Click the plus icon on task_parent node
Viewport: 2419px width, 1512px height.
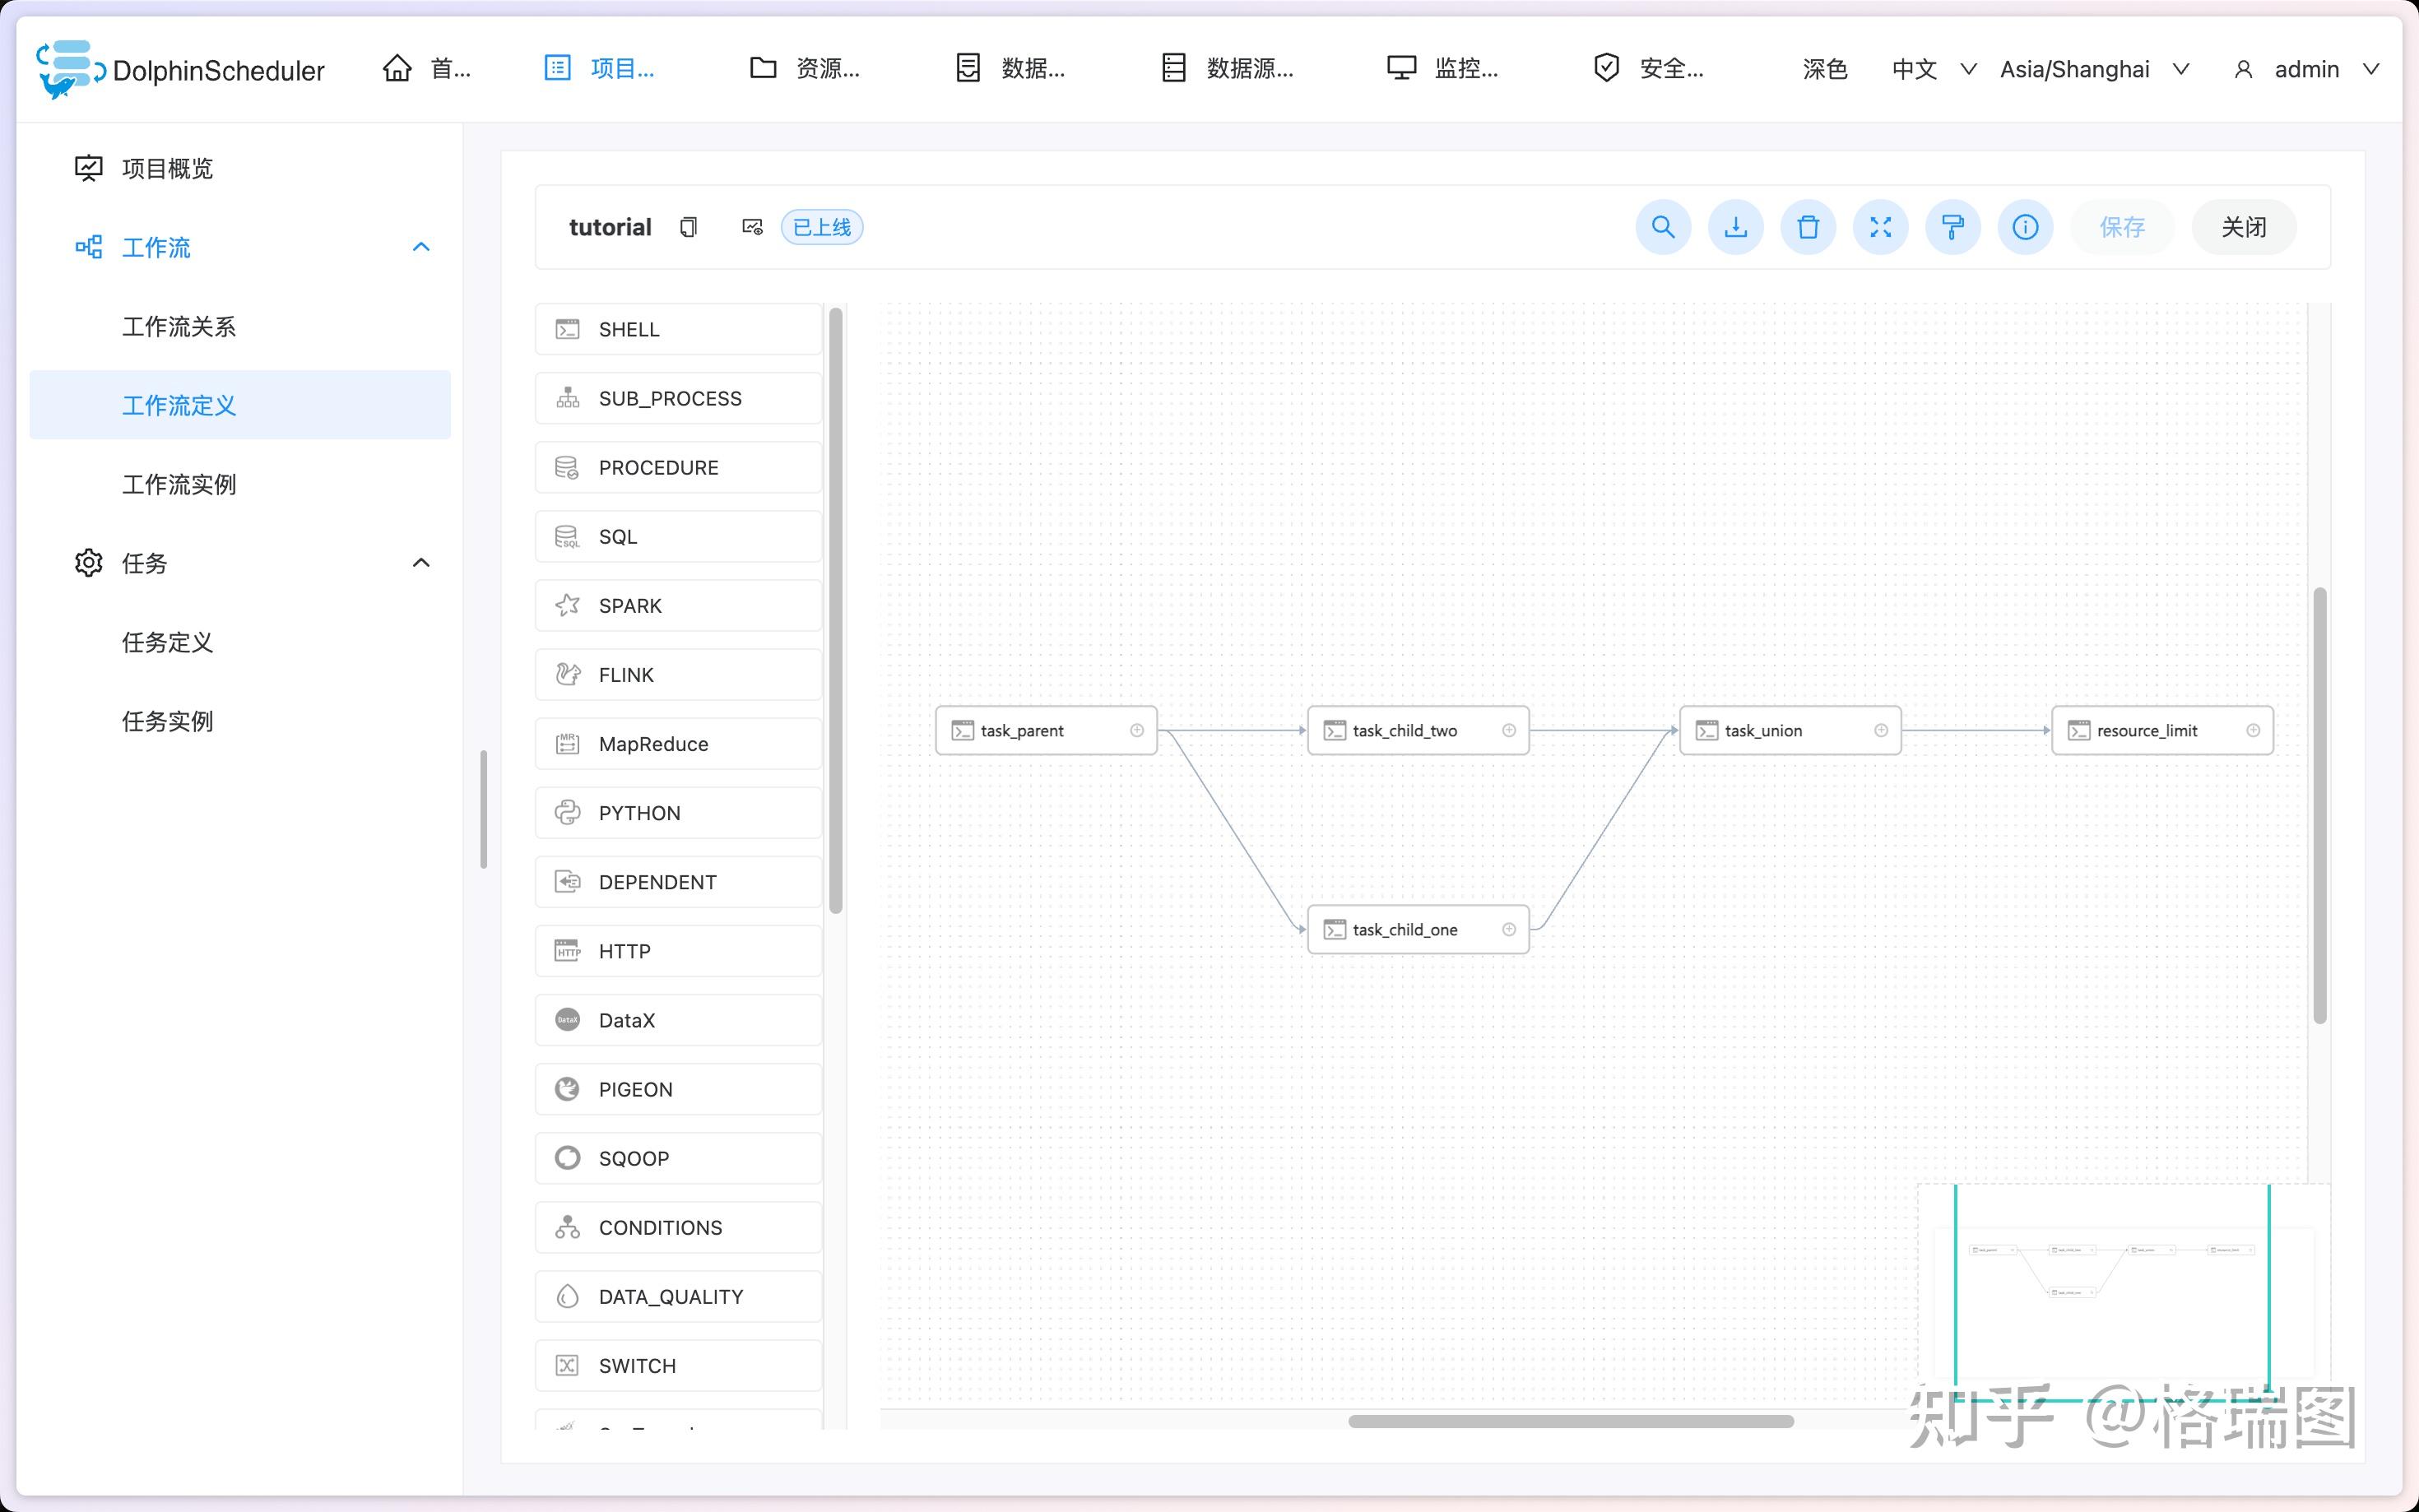pyautogui.click(x=1137, y=731)
